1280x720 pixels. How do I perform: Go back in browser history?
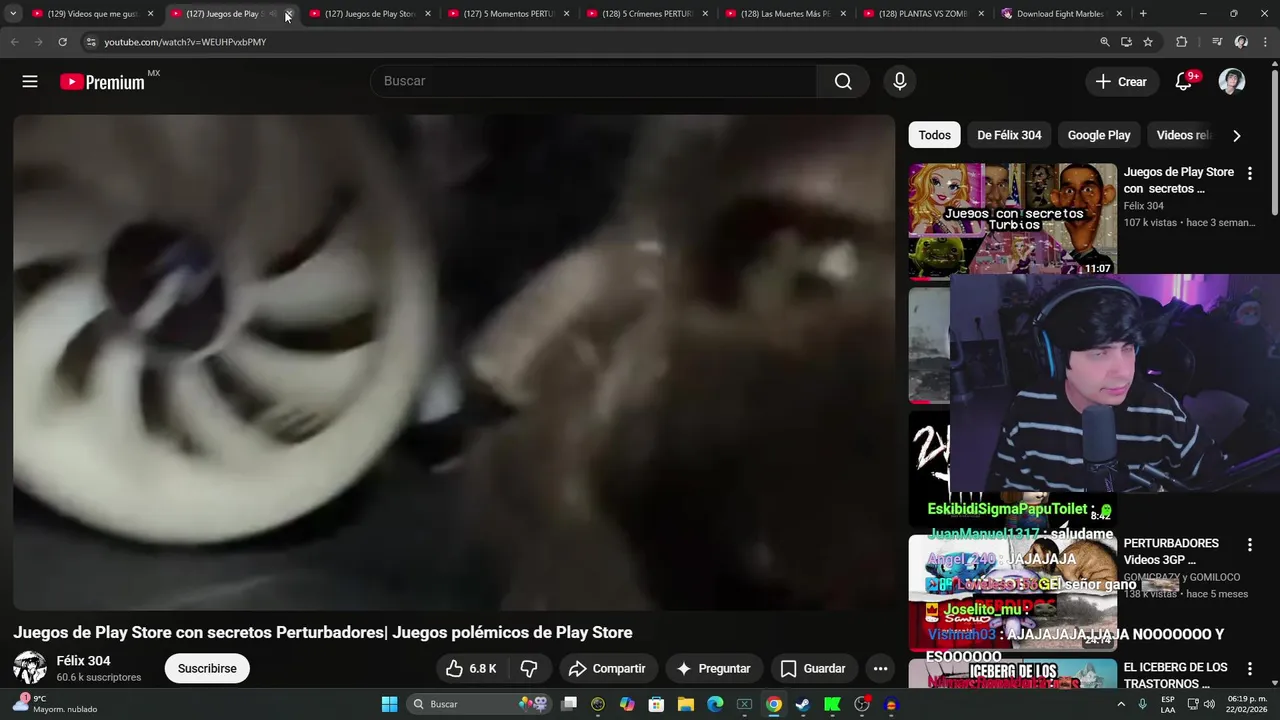coord(14,42)
